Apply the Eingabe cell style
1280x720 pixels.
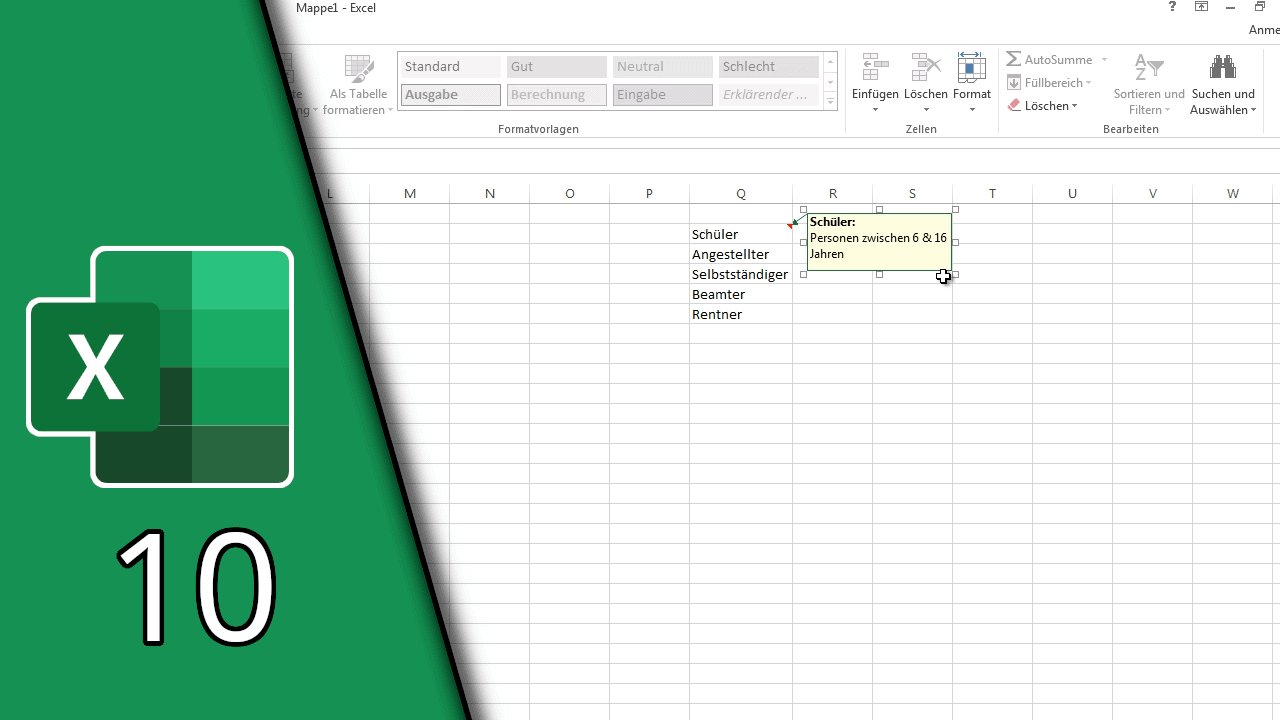tap(663, 95)
